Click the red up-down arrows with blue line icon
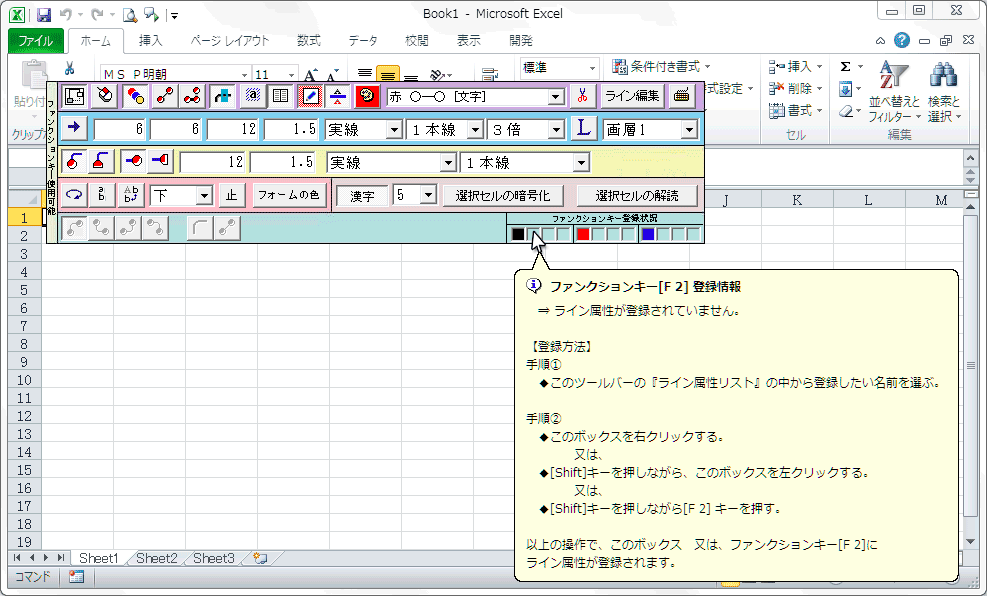This screenshot has height=596, width=987. (338, 96)
